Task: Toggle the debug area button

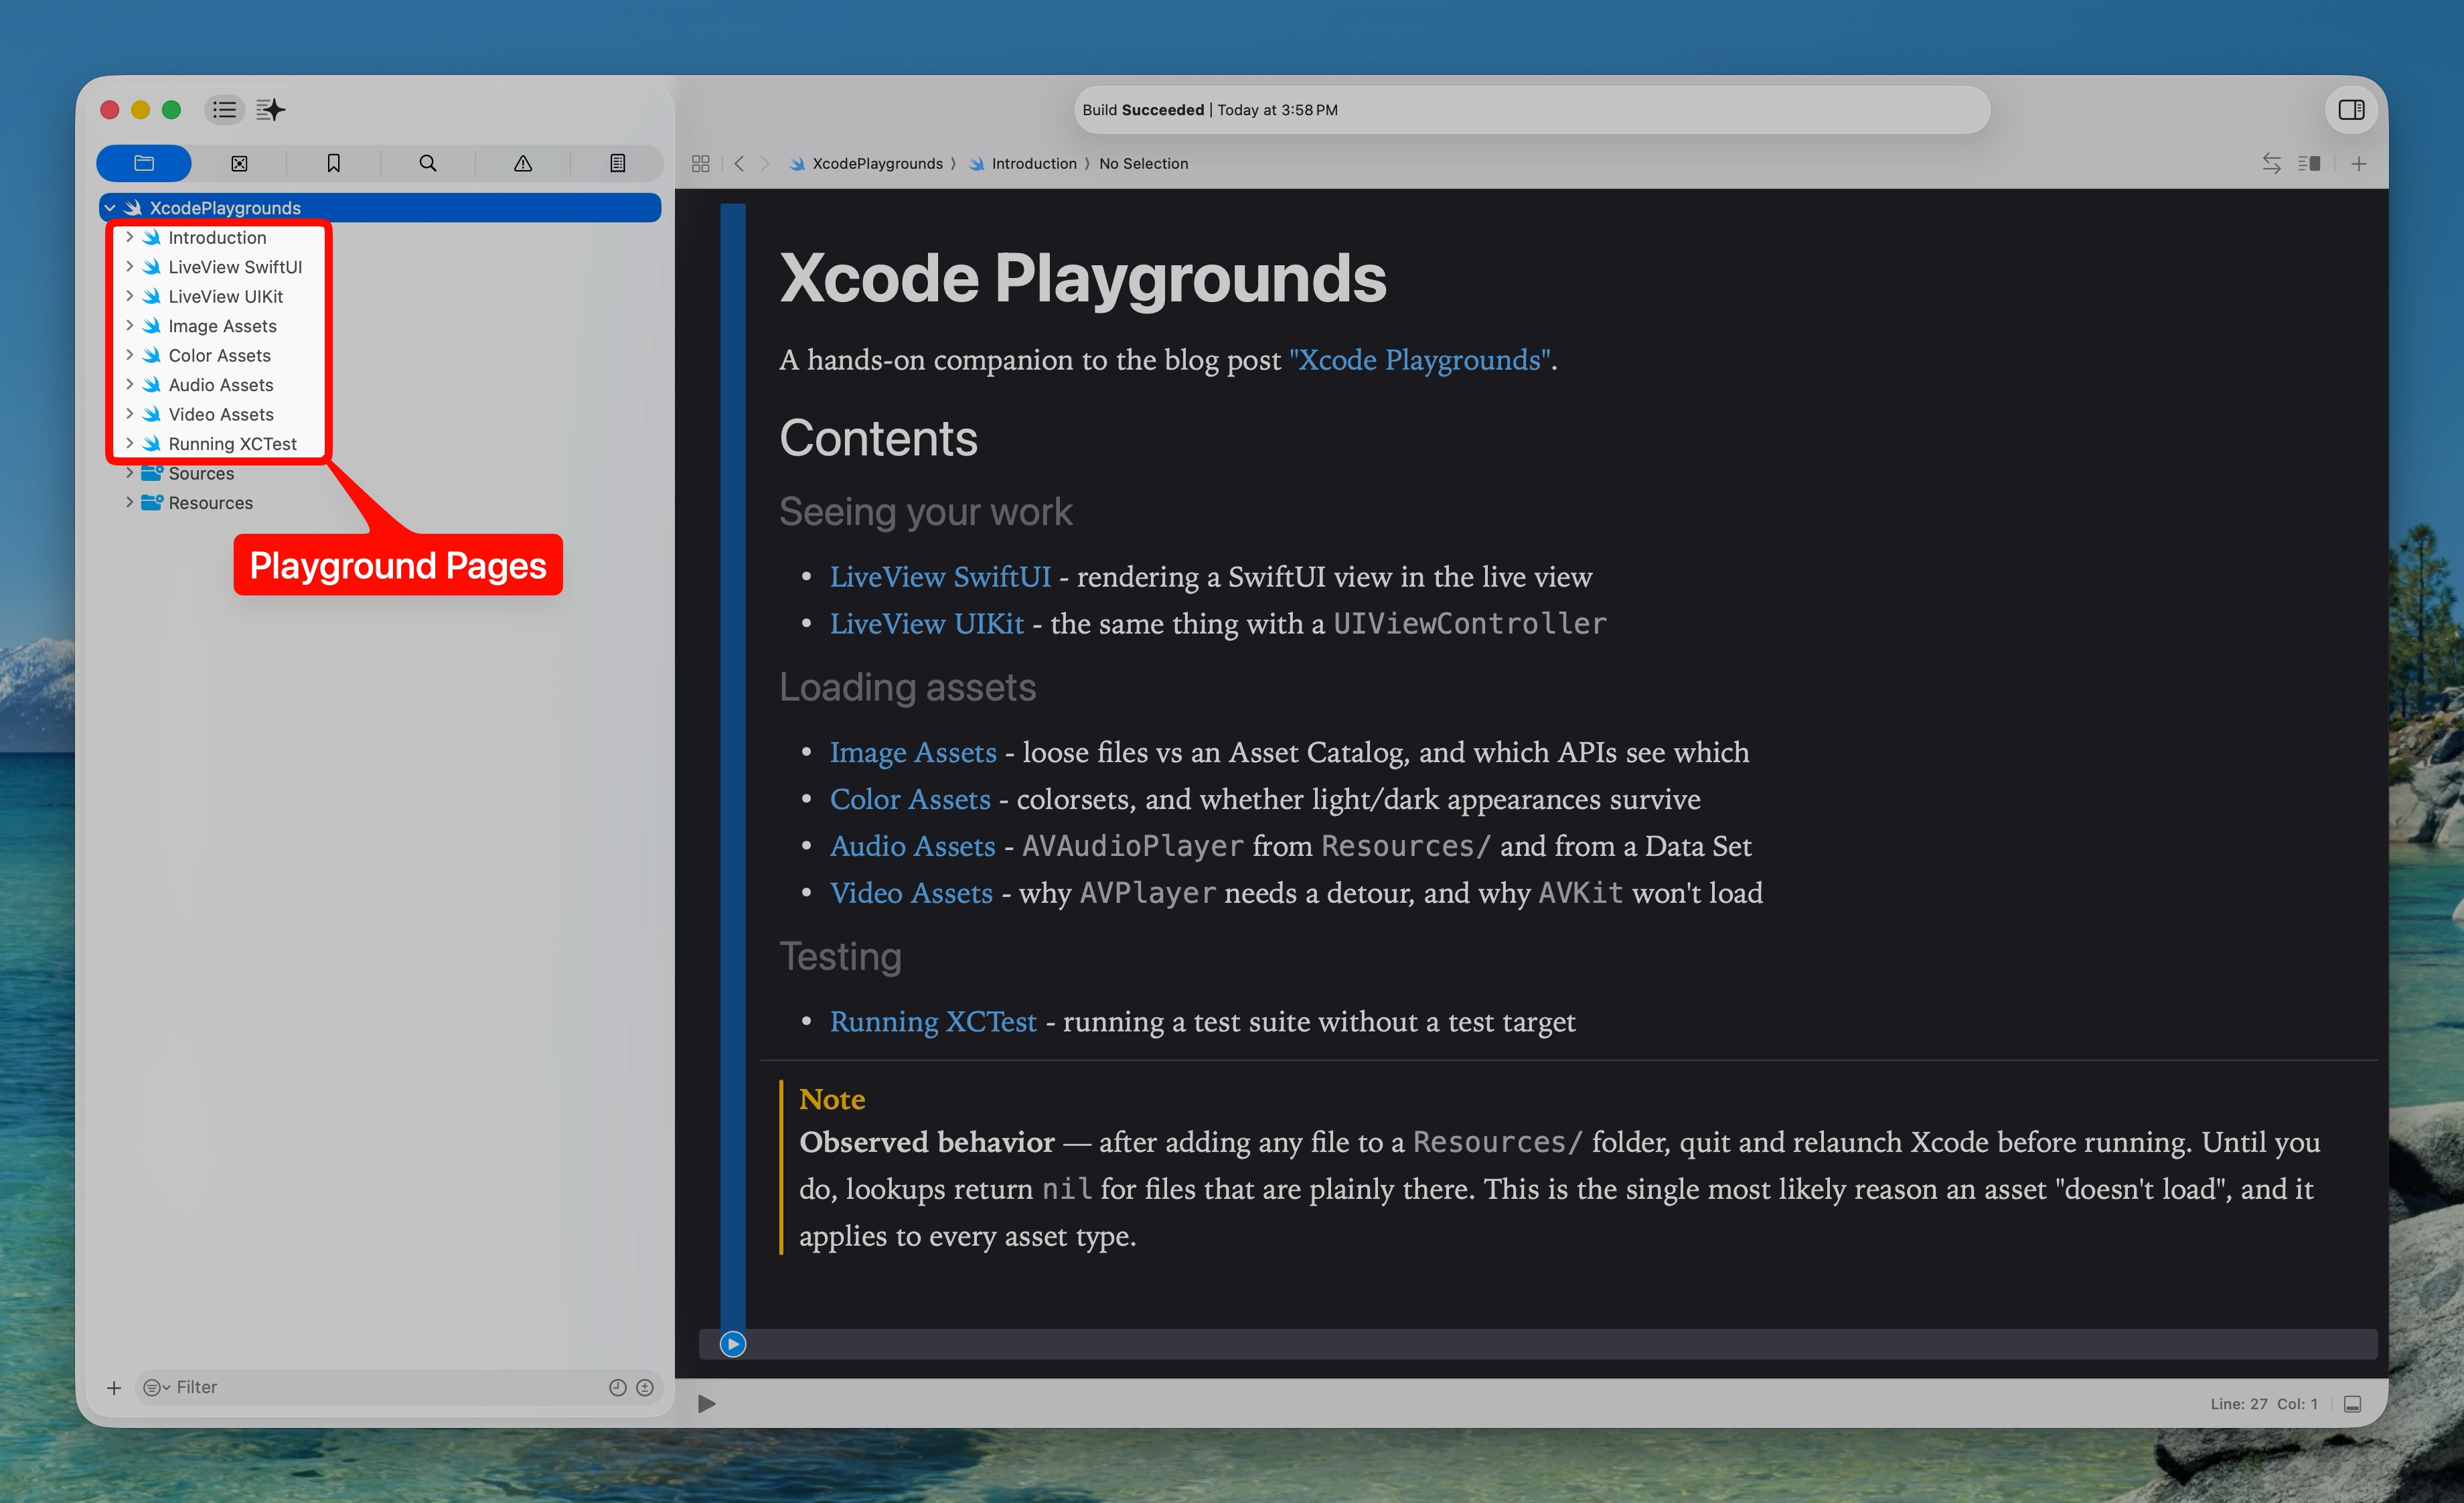Action: (2353, 1404)
